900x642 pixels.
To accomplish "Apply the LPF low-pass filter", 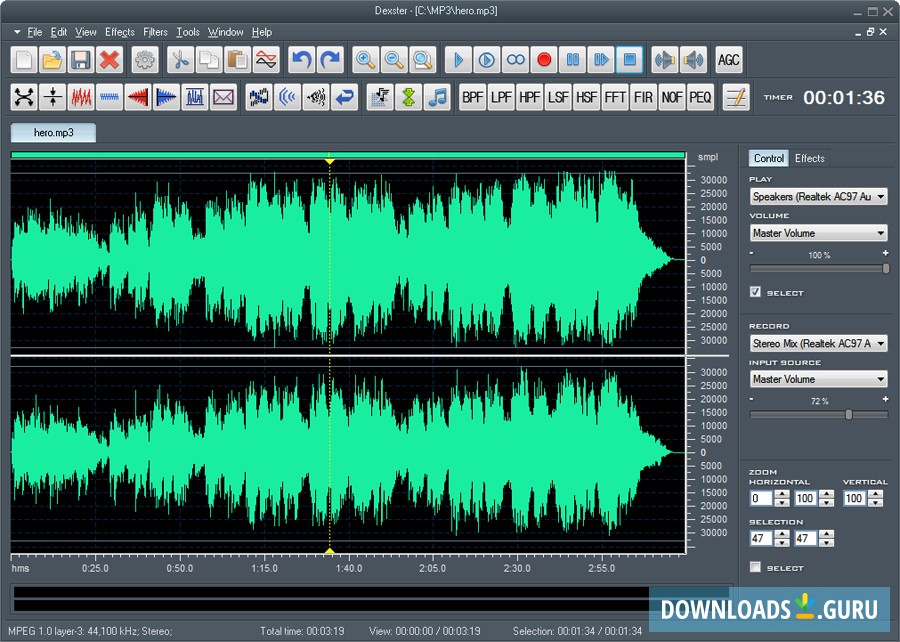I will tap(501, 97).
